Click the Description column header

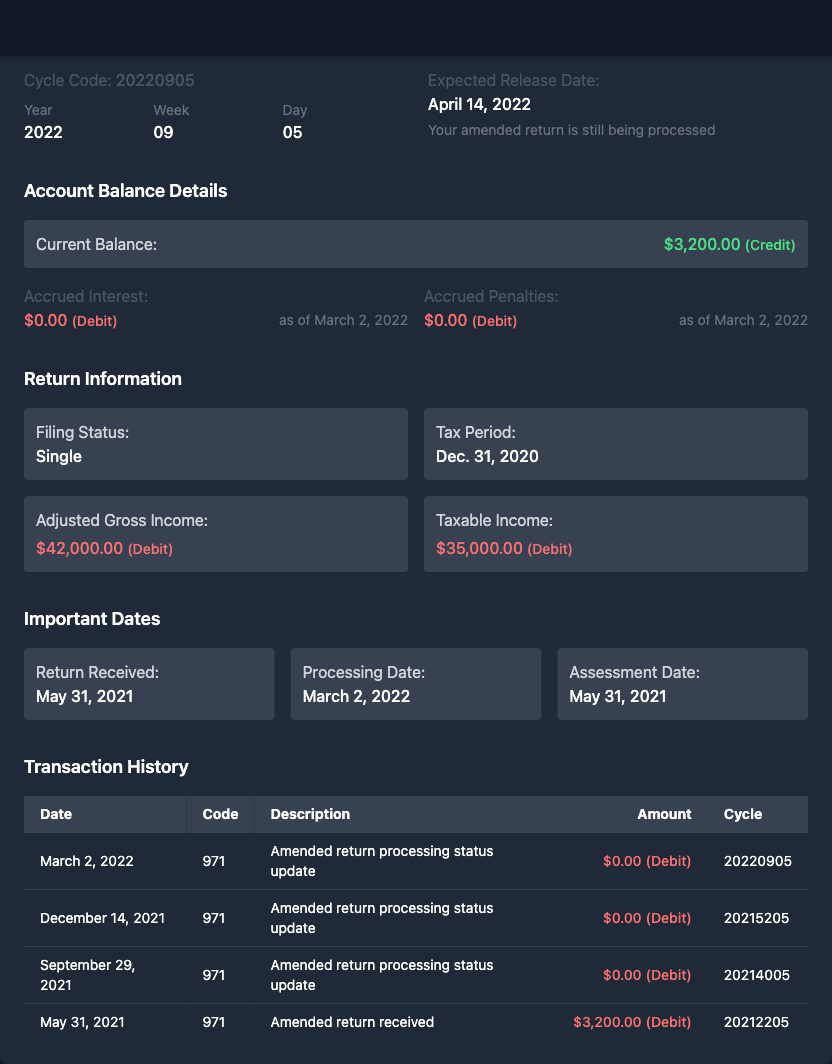pos(310,814)
